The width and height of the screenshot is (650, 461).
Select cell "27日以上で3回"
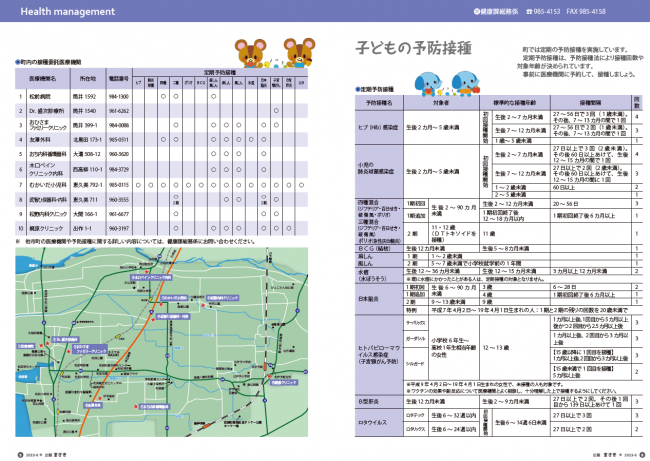click(572, 415)
